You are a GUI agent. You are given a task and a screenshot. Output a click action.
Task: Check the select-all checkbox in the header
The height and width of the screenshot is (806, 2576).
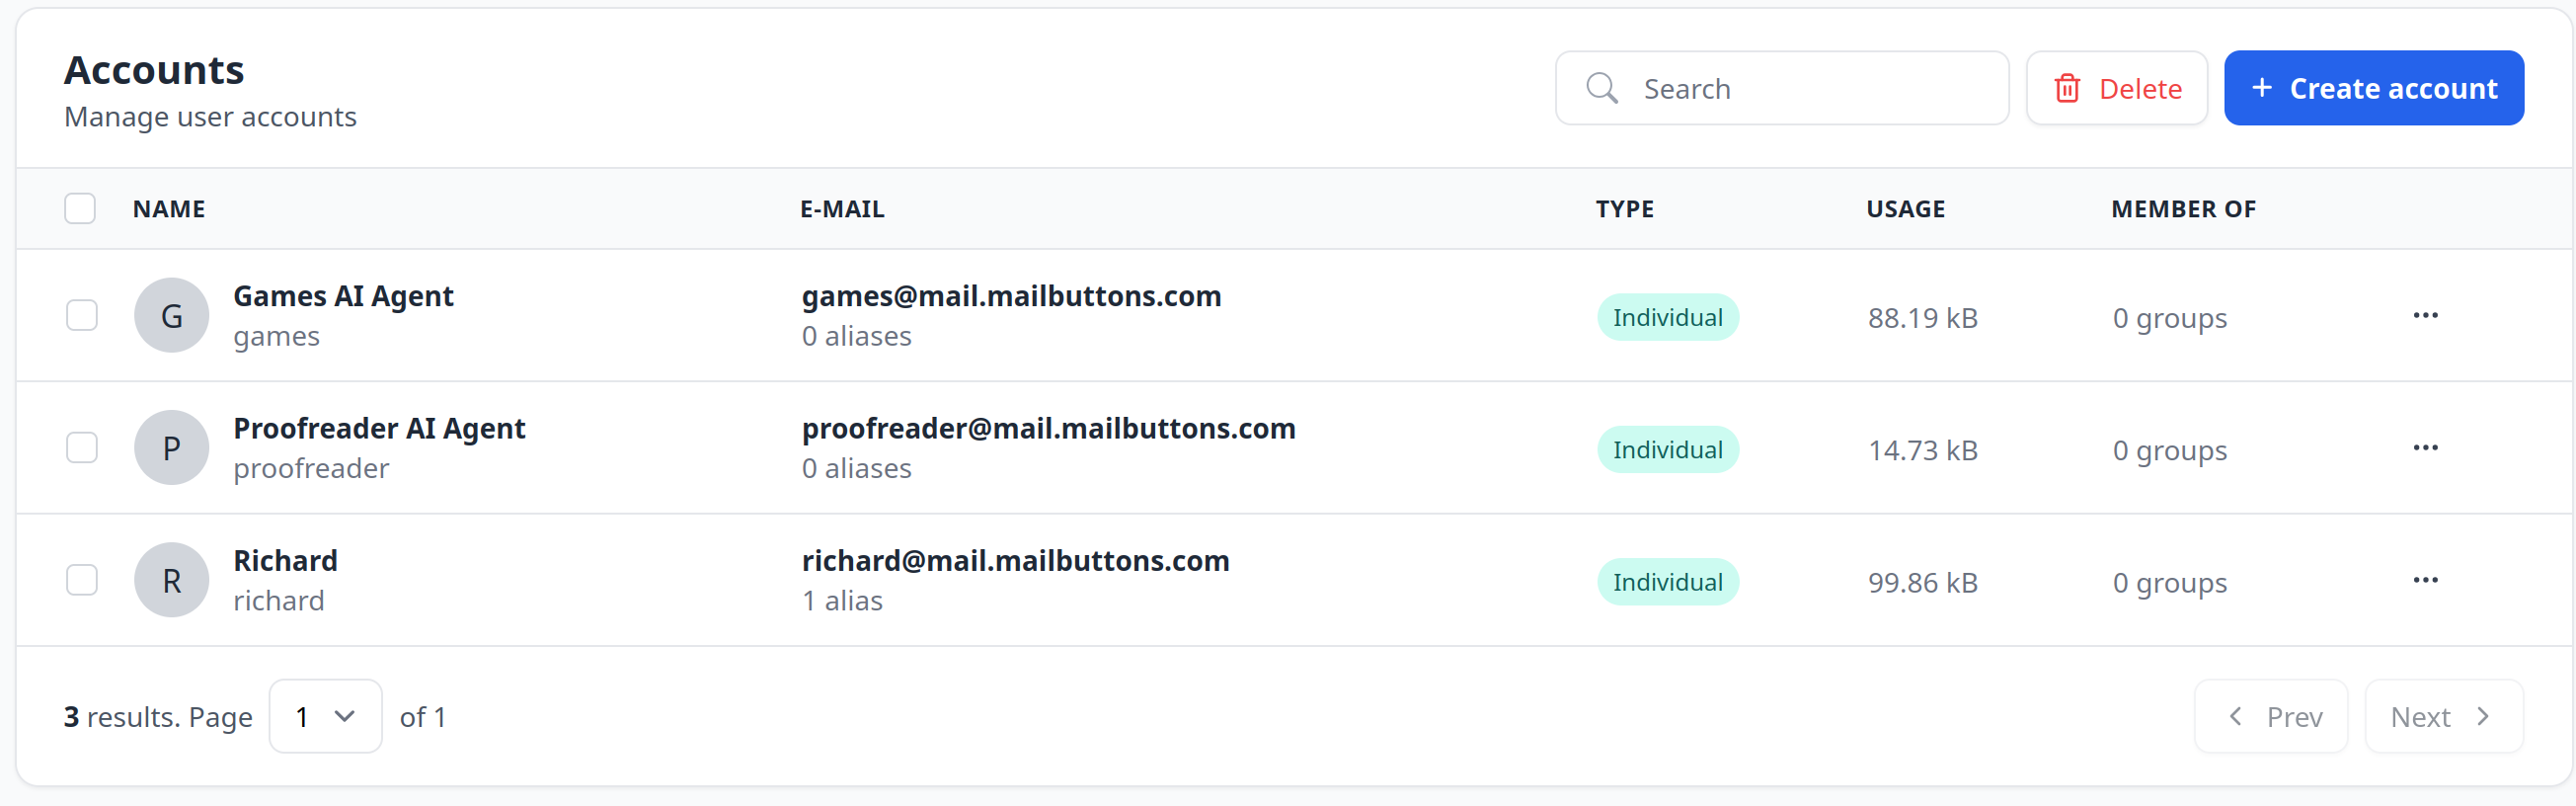tap(81, 208)
